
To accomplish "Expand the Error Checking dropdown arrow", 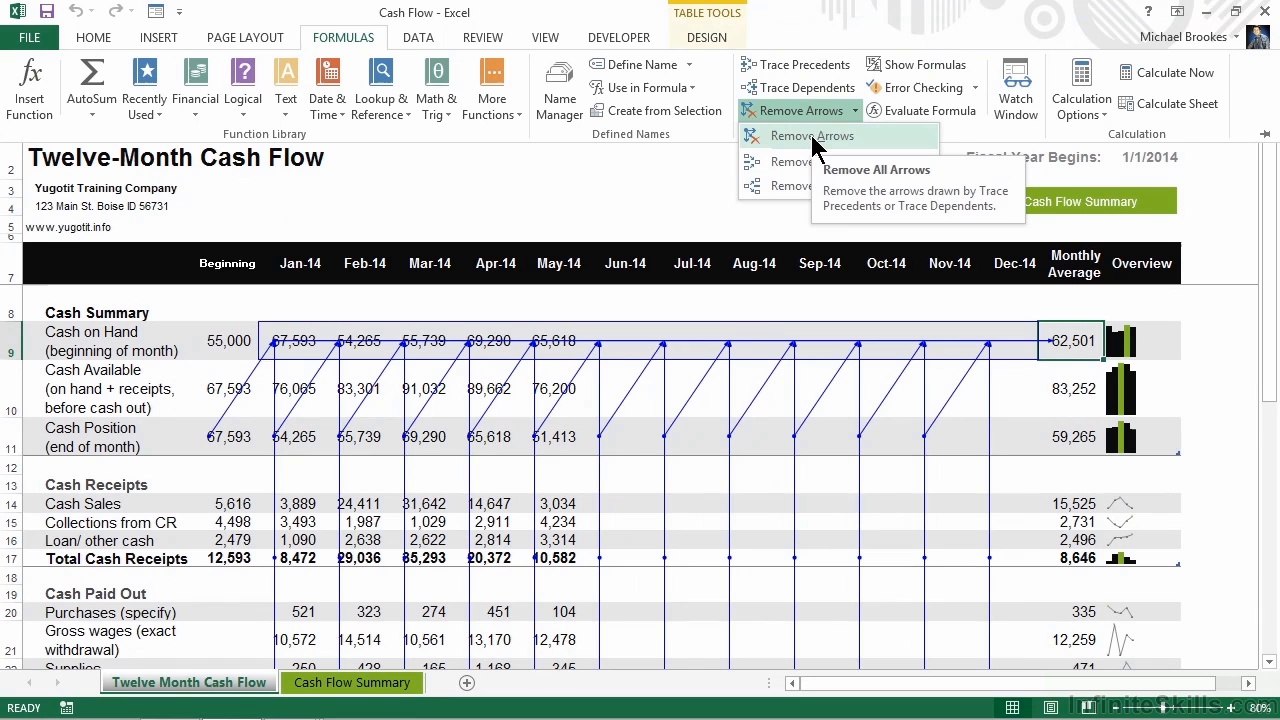I will pyautogui.click(x=975, y=88).
